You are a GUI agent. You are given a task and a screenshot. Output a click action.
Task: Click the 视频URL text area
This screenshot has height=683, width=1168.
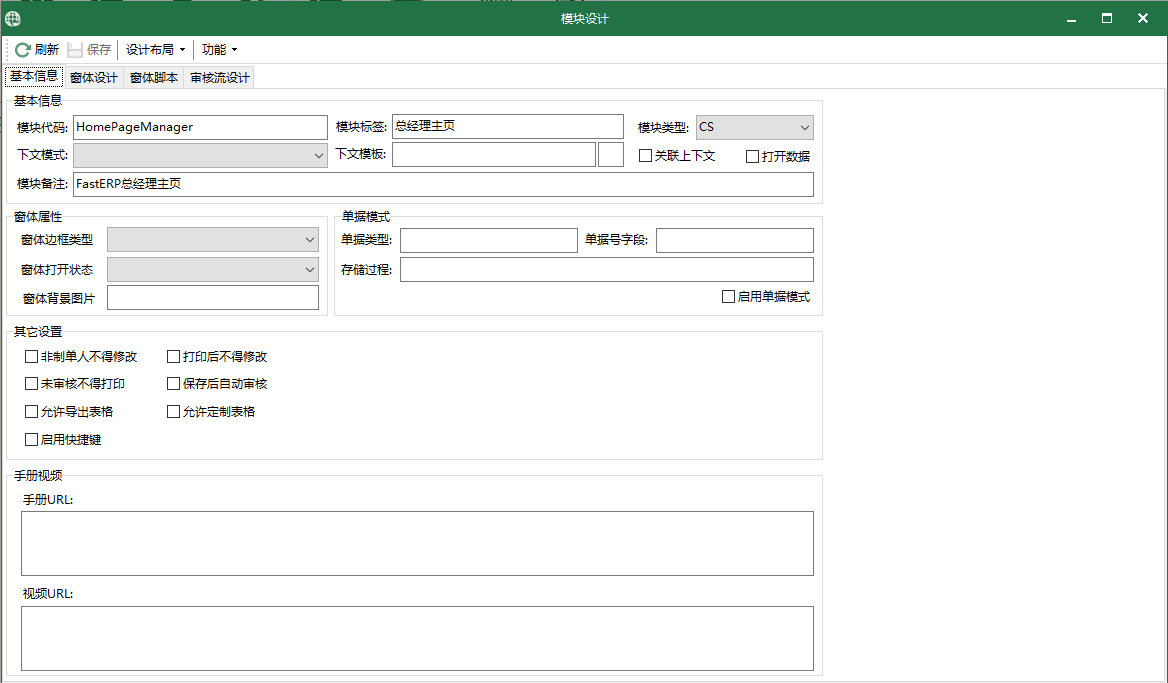[x=417, y=638]
